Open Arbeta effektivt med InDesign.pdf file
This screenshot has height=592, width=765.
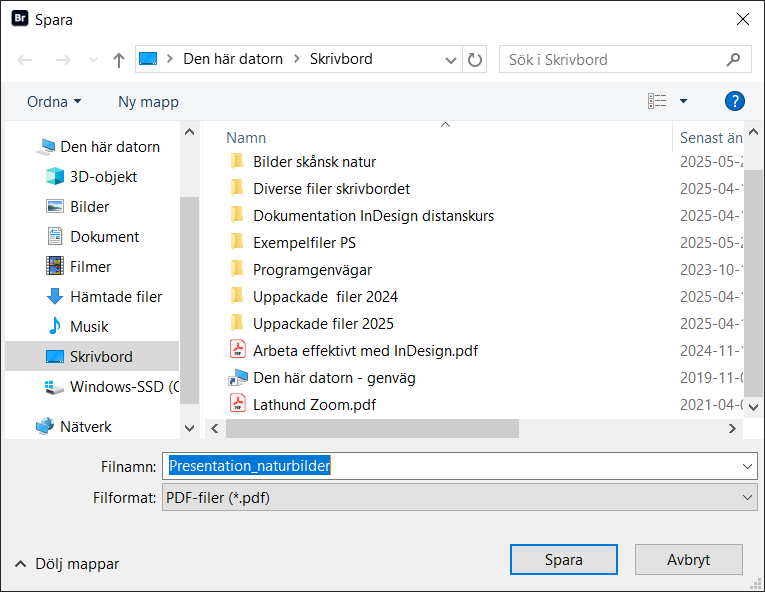click(x=365, y=350)
